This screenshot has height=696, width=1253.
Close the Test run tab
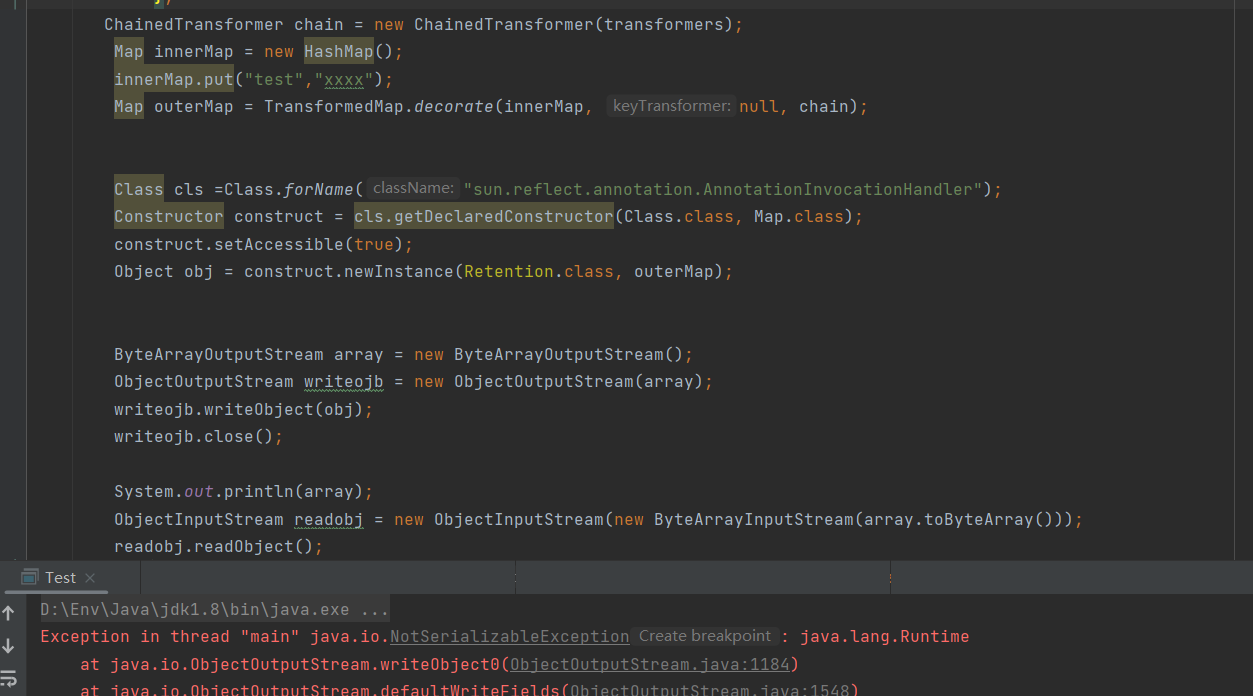coord(90,578)
